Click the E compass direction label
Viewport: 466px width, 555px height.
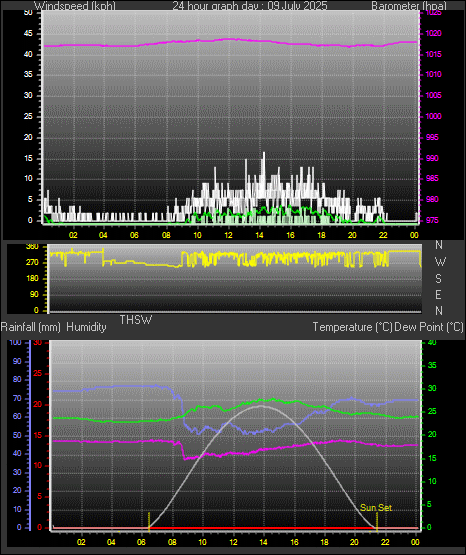tap(438, 294)
